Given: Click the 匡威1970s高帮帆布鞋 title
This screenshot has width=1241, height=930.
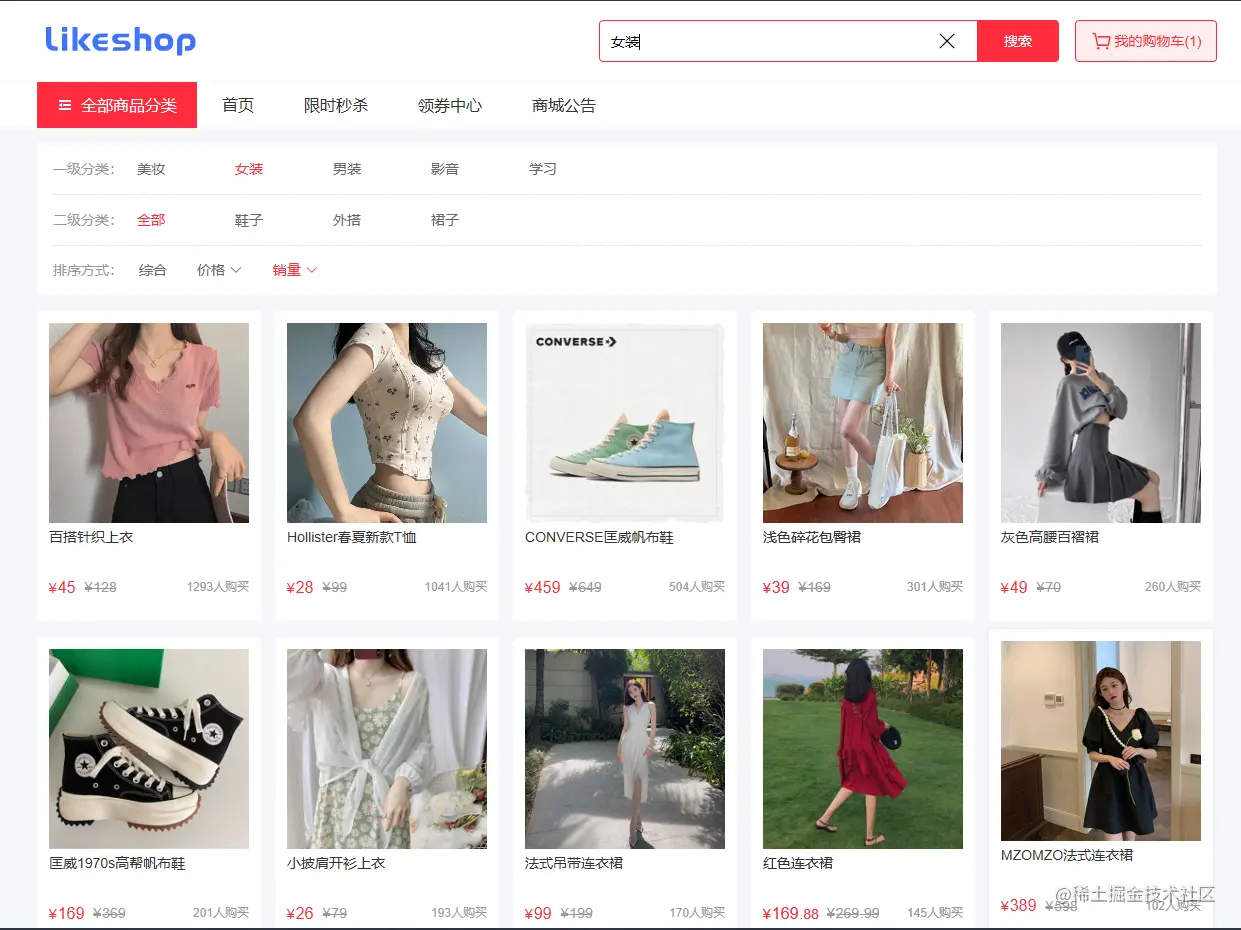Looking at the screenshot, I should [117, 863].
